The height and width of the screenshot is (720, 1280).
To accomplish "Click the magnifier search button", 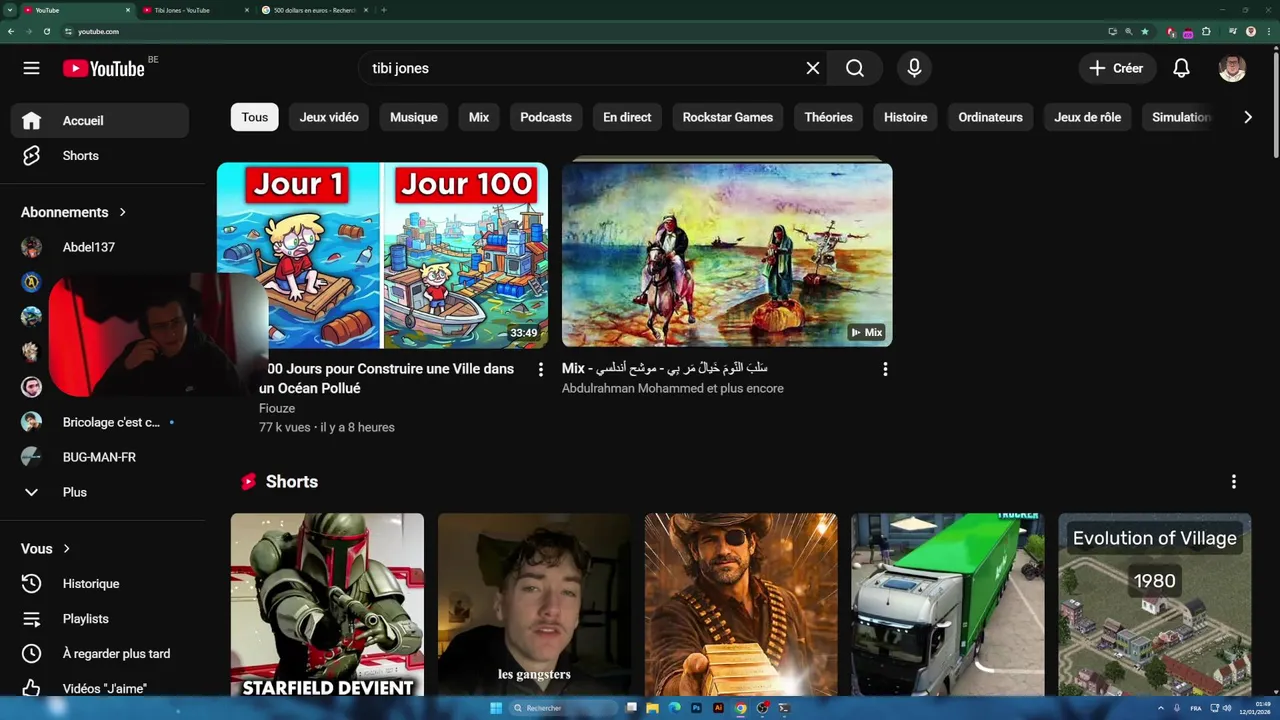I will [855, 68].
